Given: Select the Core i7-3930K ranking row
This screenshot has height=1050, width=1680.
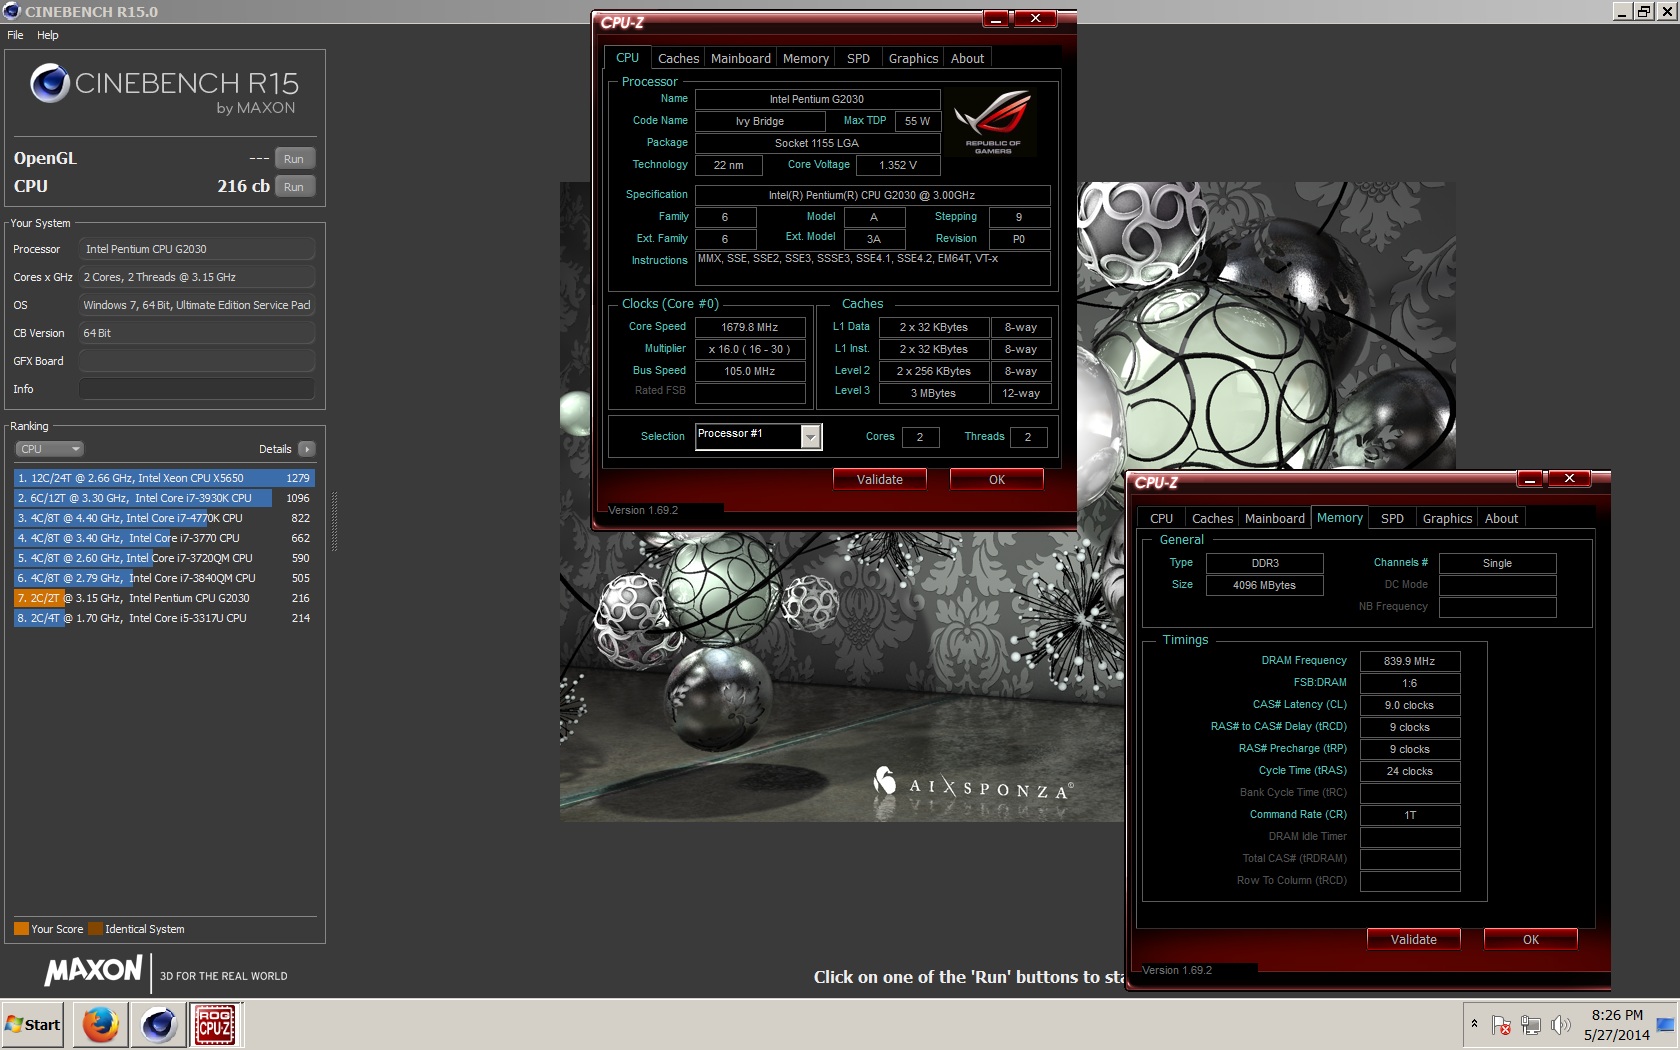Looking at the screenshot, I should [164, 498].
